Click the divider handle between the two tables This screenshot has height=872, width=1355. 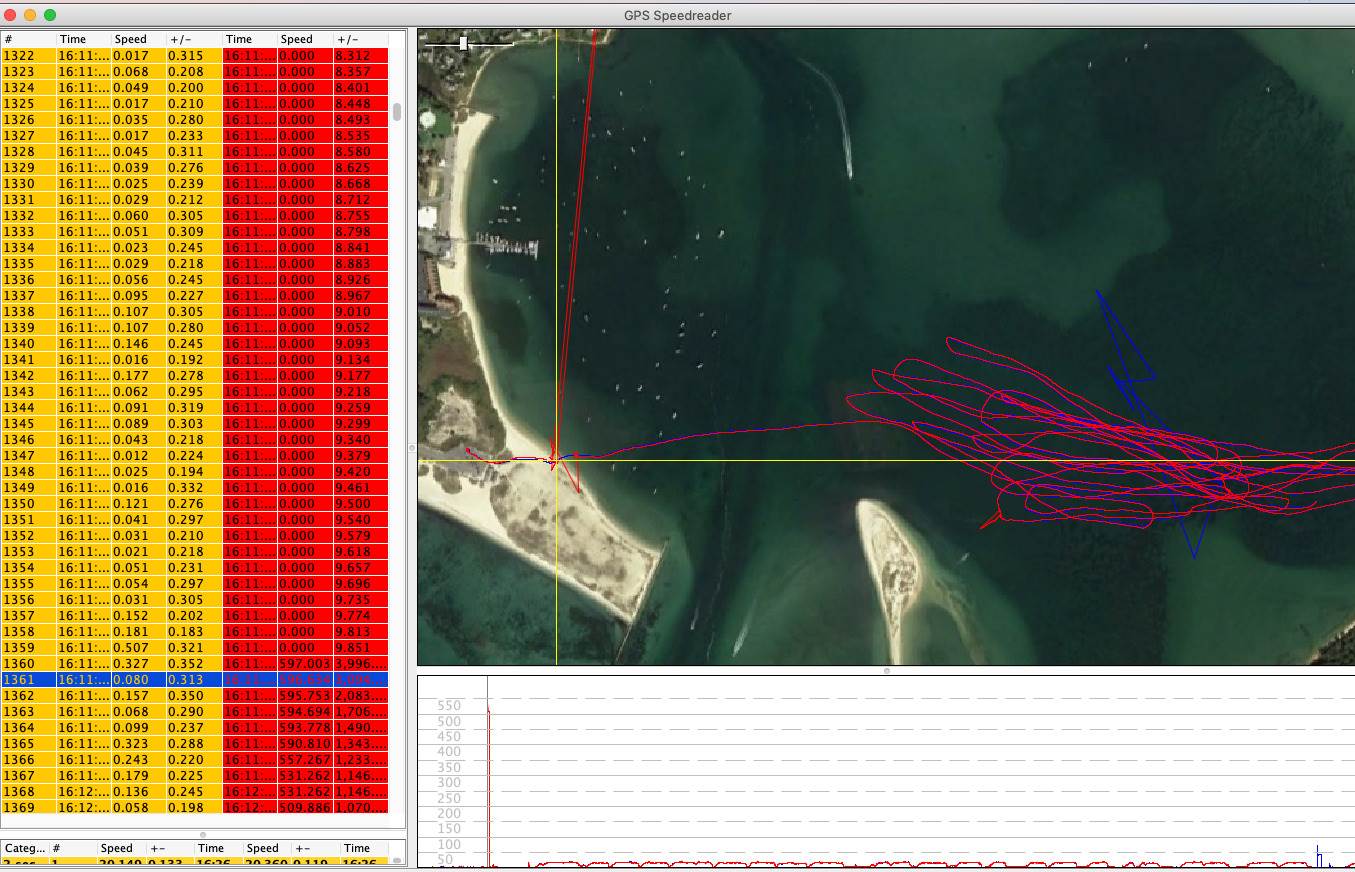(x=203, y=834)
